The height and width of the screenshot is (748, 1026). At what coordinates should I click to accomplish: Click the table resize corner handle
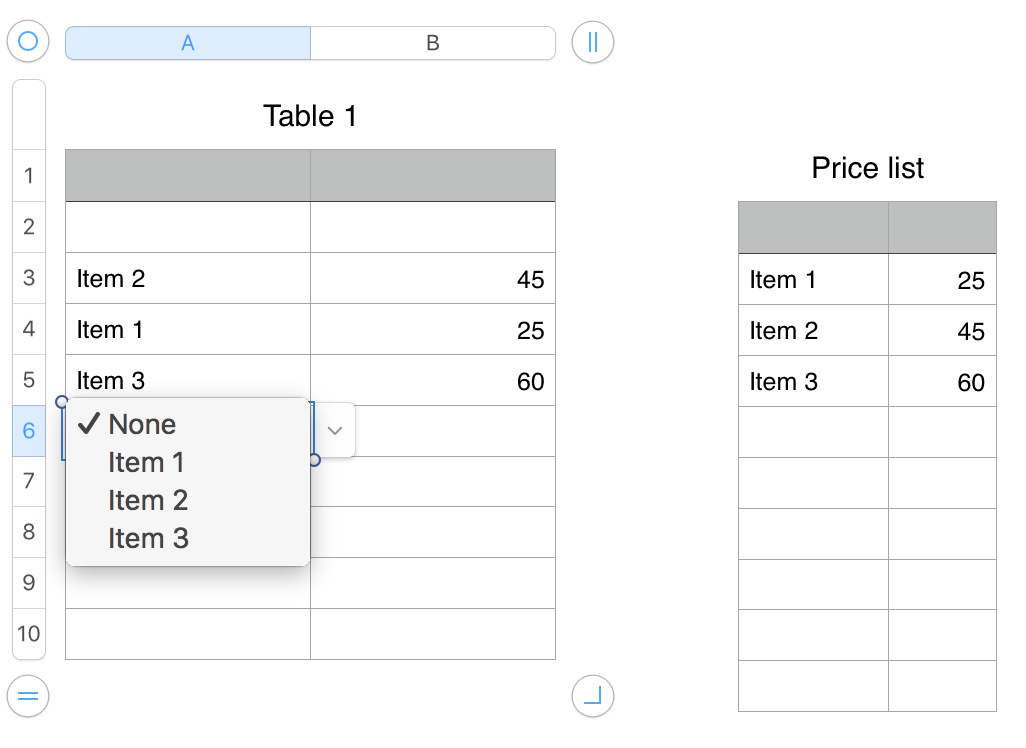coord(593,696)
